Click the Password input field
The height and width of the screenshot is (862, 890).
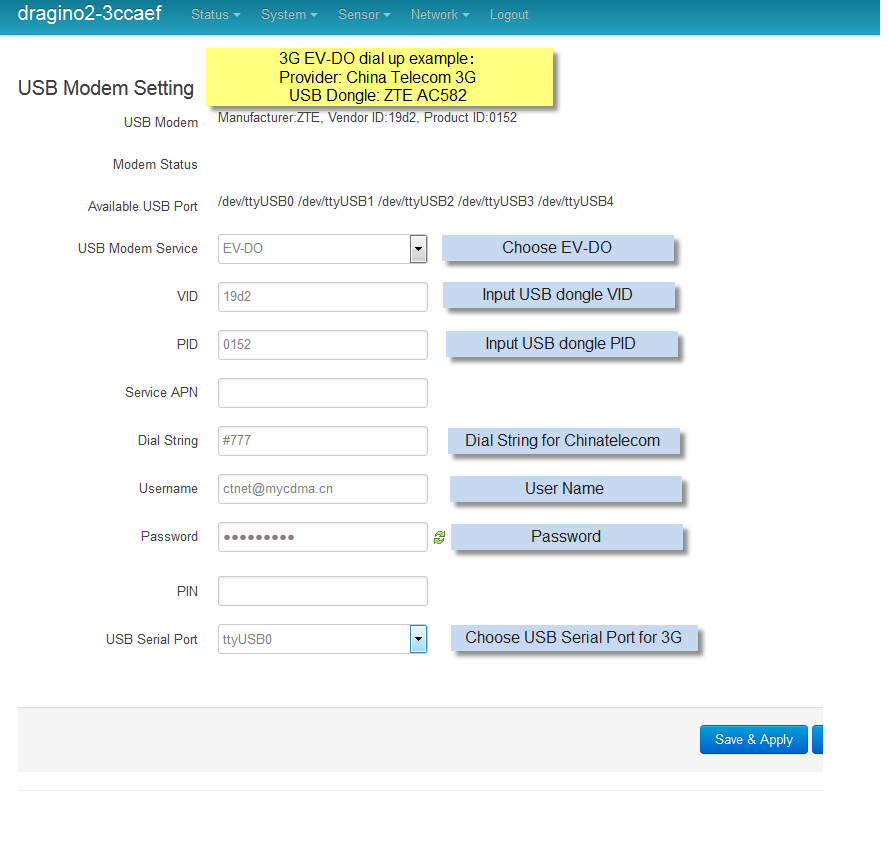click(x=322, y=537)
